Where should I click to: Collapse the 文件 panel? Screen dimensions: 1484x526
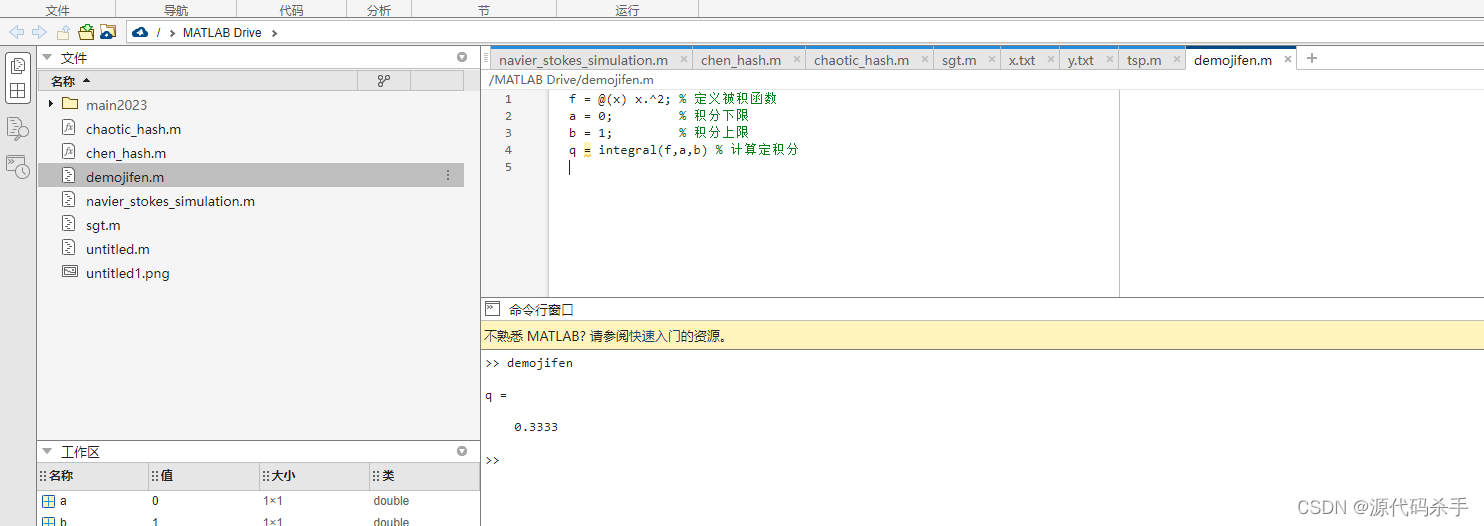click(47, 58)
